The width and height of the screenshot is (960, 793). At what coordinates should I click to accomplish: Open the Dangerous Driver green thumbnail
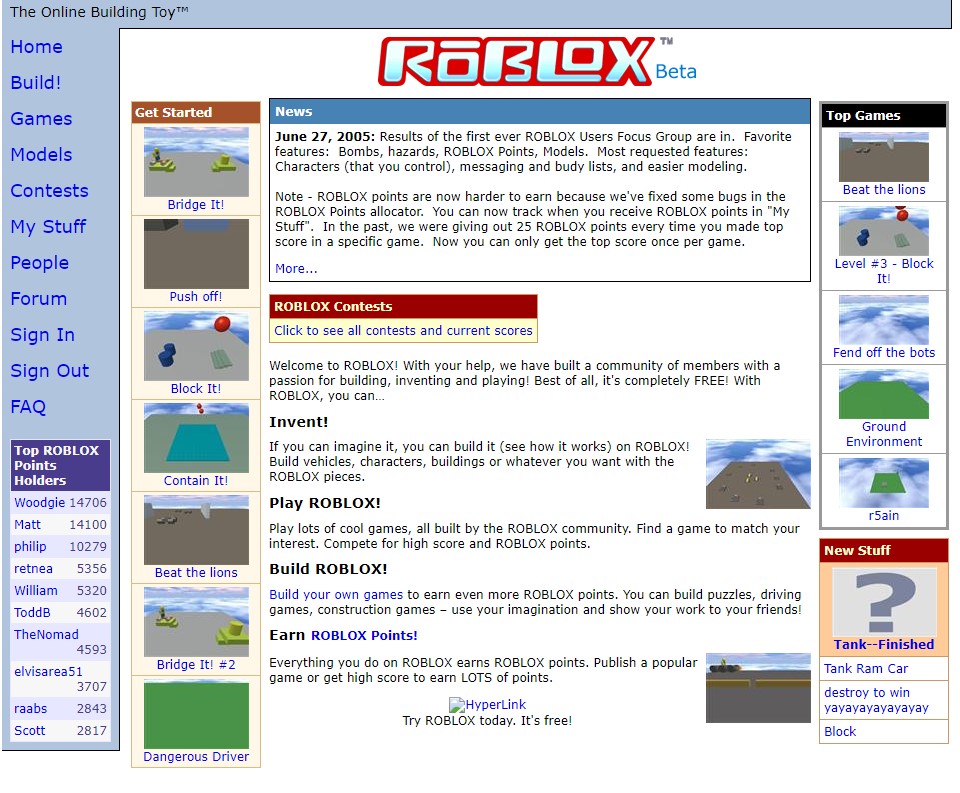click(196, 715)
